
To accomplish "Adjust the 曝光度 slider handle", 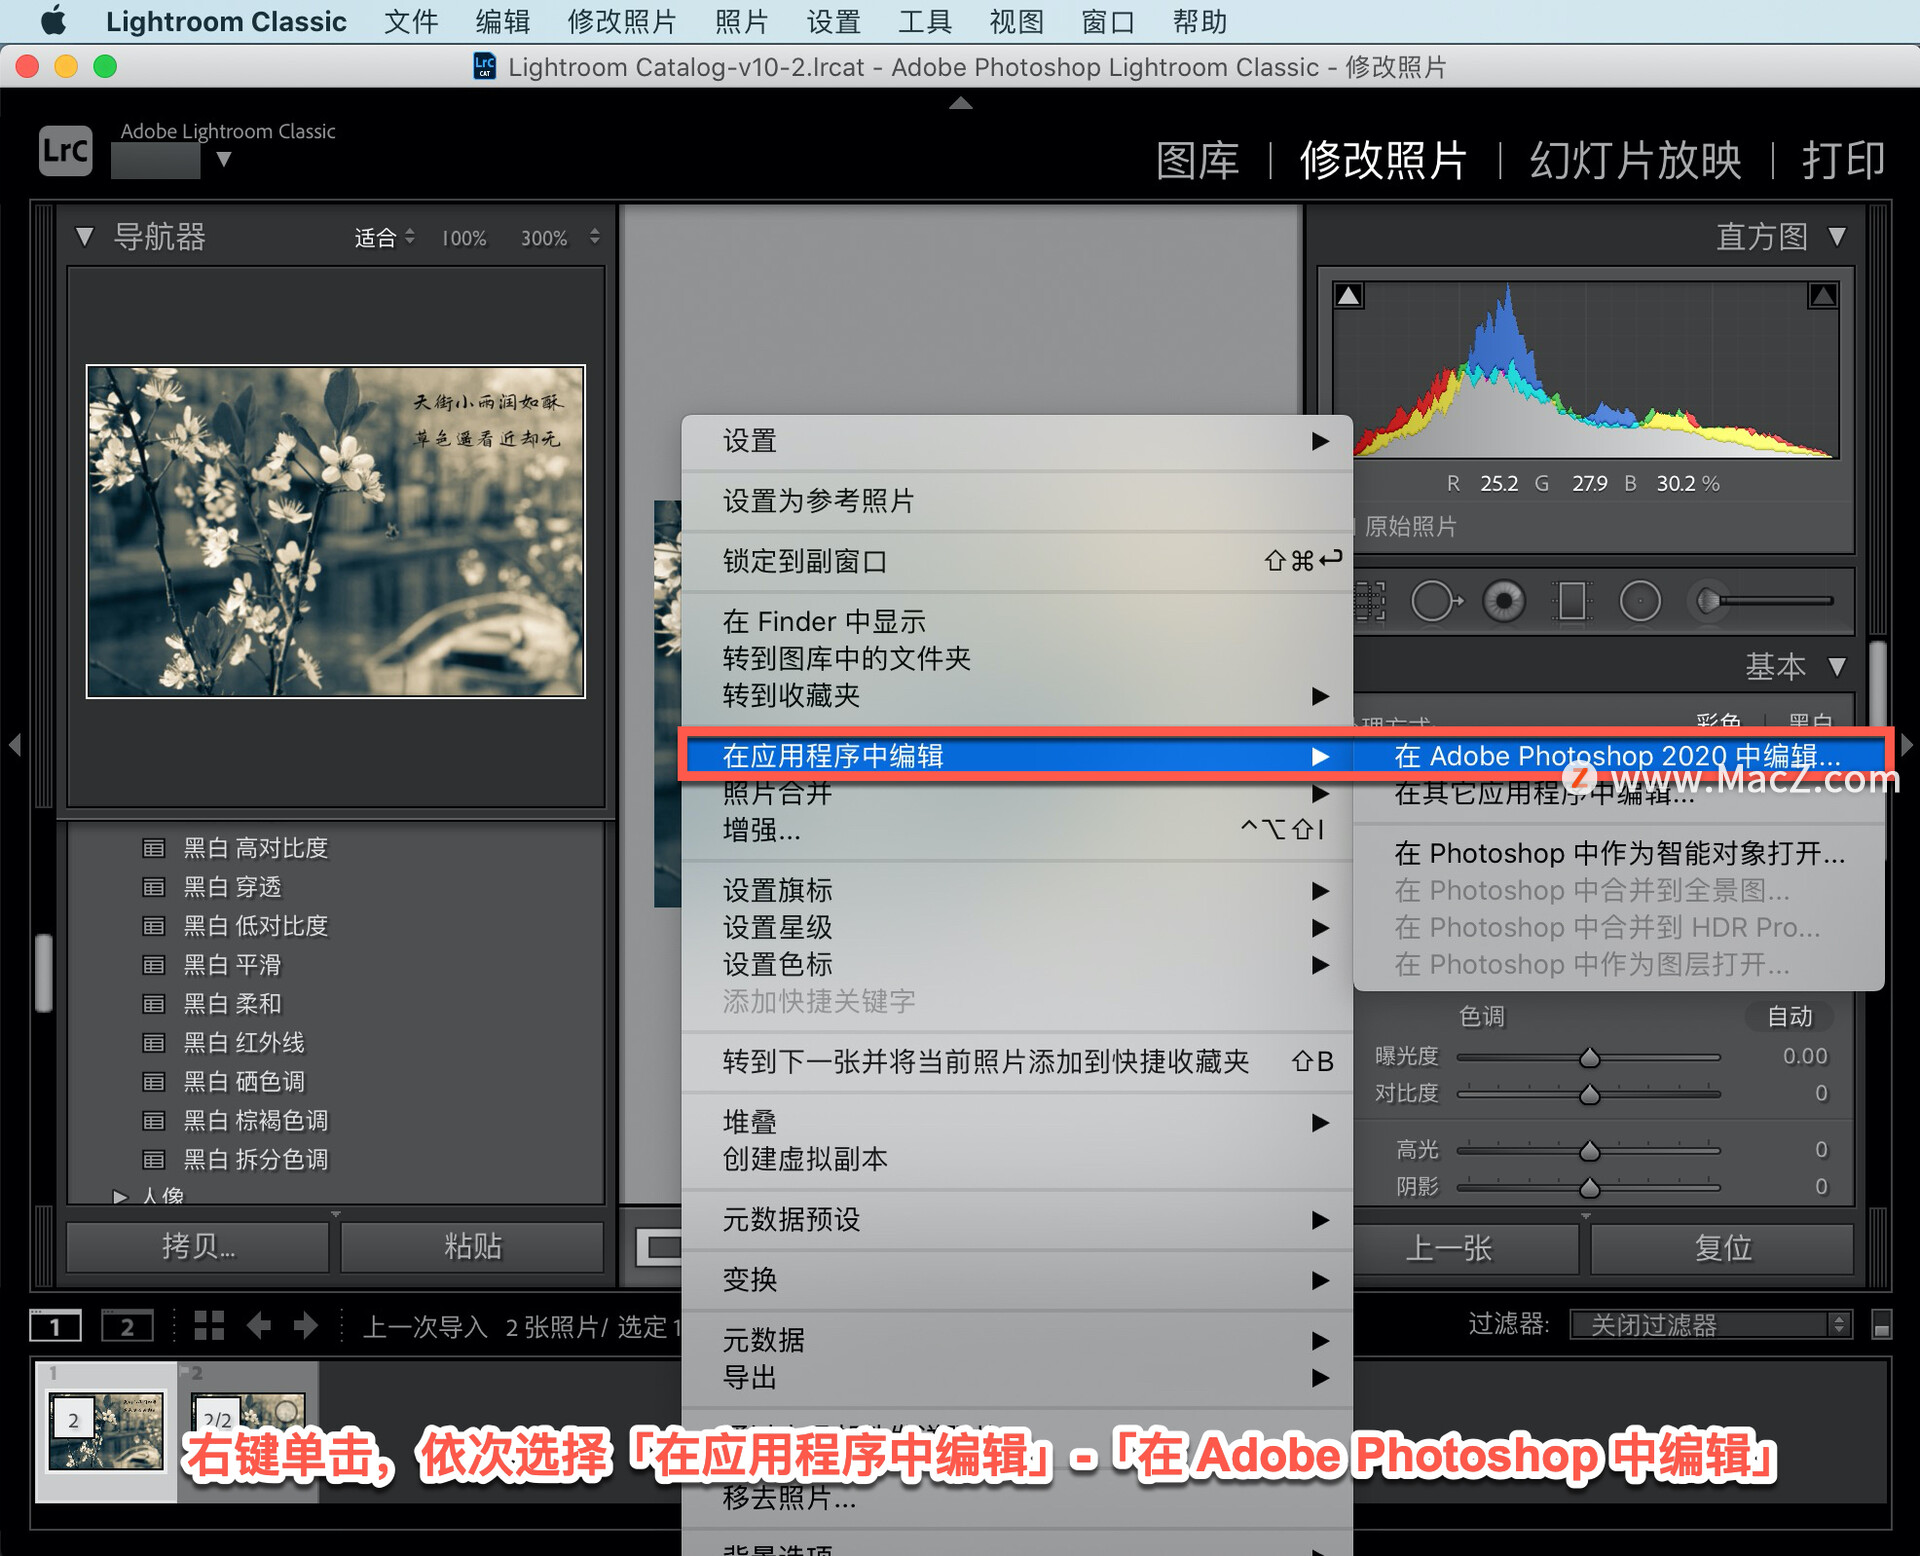I will [x=1589, y=1057].
